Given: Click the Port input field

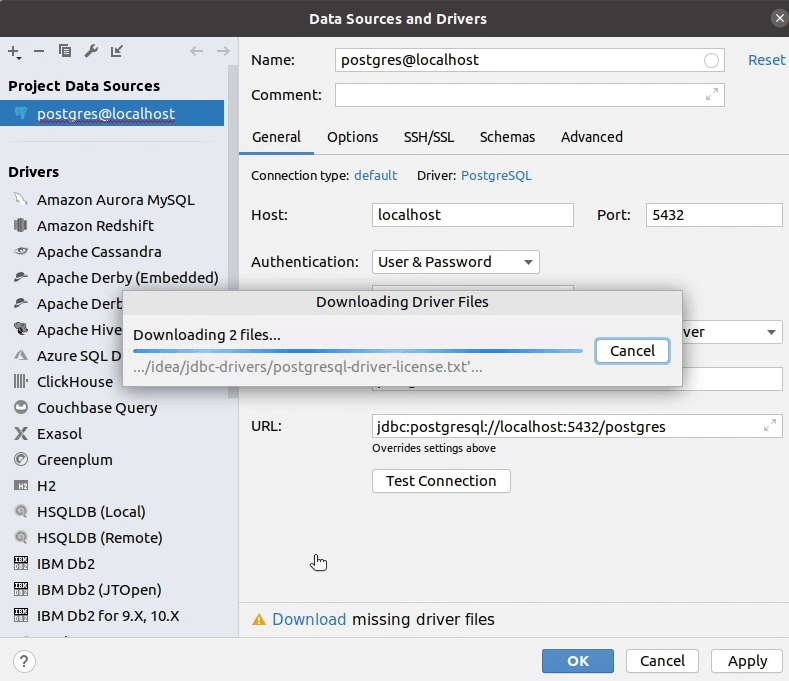Looking at the screenshot, I should coord(714,215).
